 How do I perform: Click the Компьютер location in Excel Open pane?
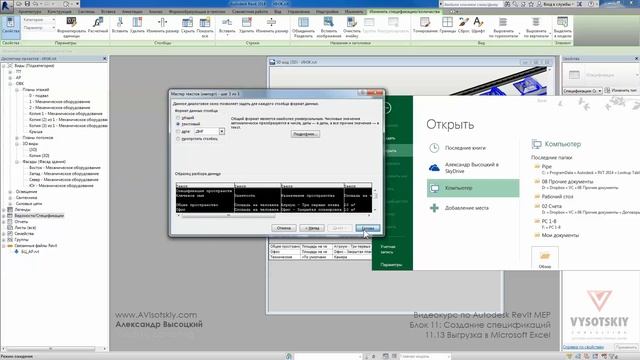click(473, 188)
